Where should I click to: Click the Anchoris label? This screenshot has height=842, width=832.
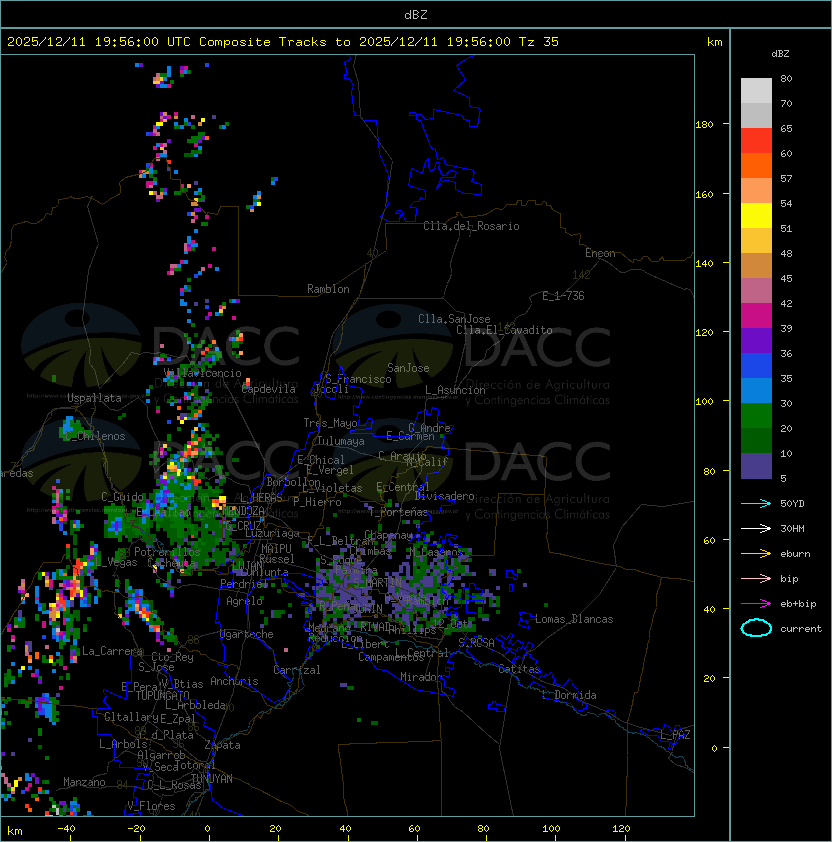pyautogui.click(x=234, y=681)
